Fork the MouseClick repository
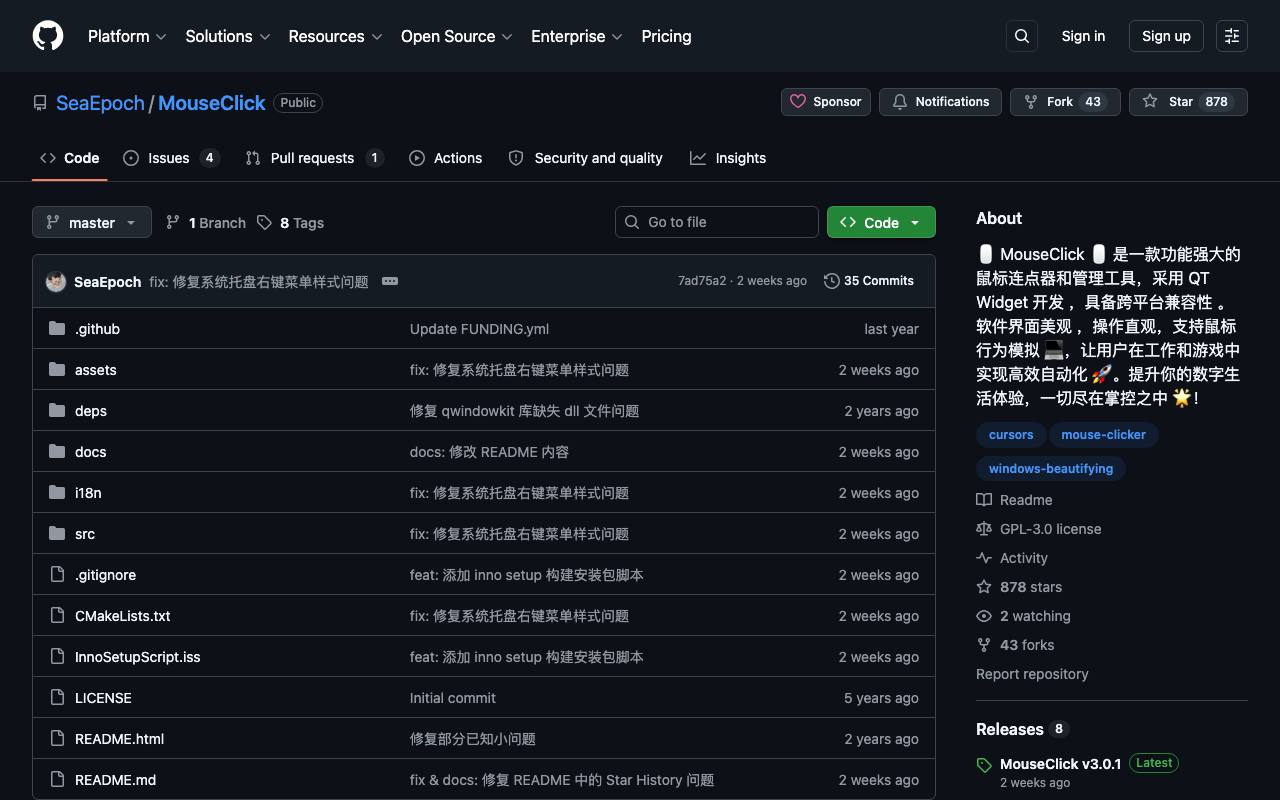Image resolution: width=1280 pixels, height=800 pixels. click(1065, 102)
